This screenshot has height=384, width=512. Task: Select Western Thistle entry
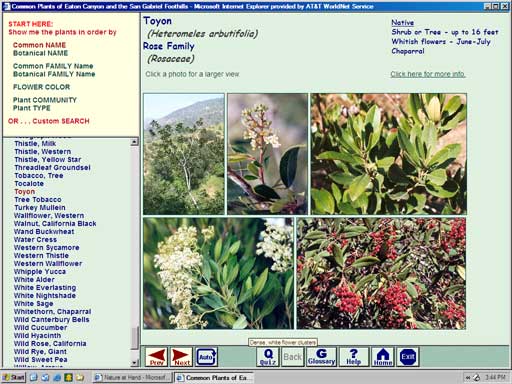click(x=41, y=256)
